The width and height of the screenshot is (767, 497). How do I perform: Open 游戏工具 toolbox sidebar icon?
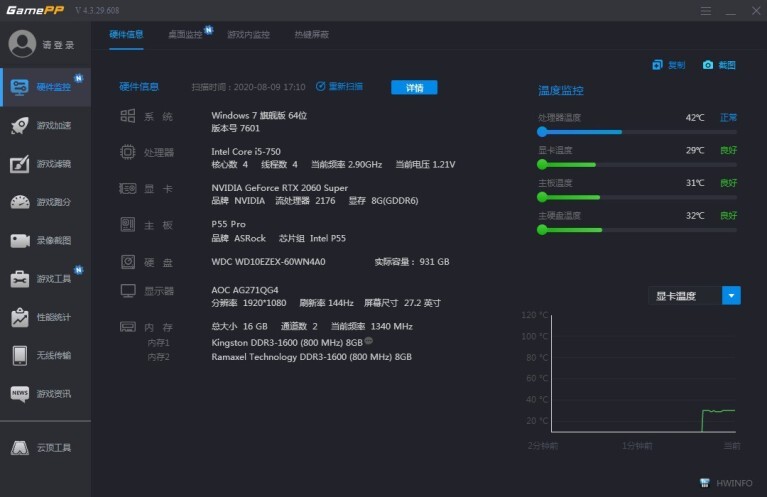click(x=20, y=279)
